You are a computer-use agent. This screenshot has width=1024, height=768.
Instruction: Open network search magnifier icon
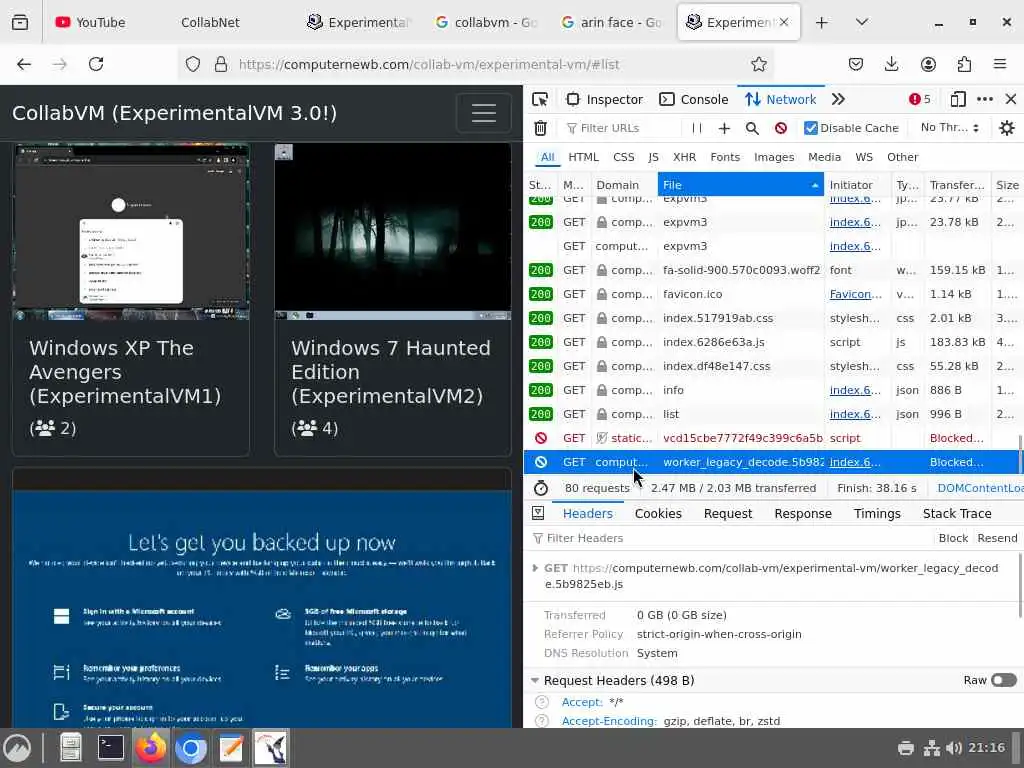coord(752,128)
